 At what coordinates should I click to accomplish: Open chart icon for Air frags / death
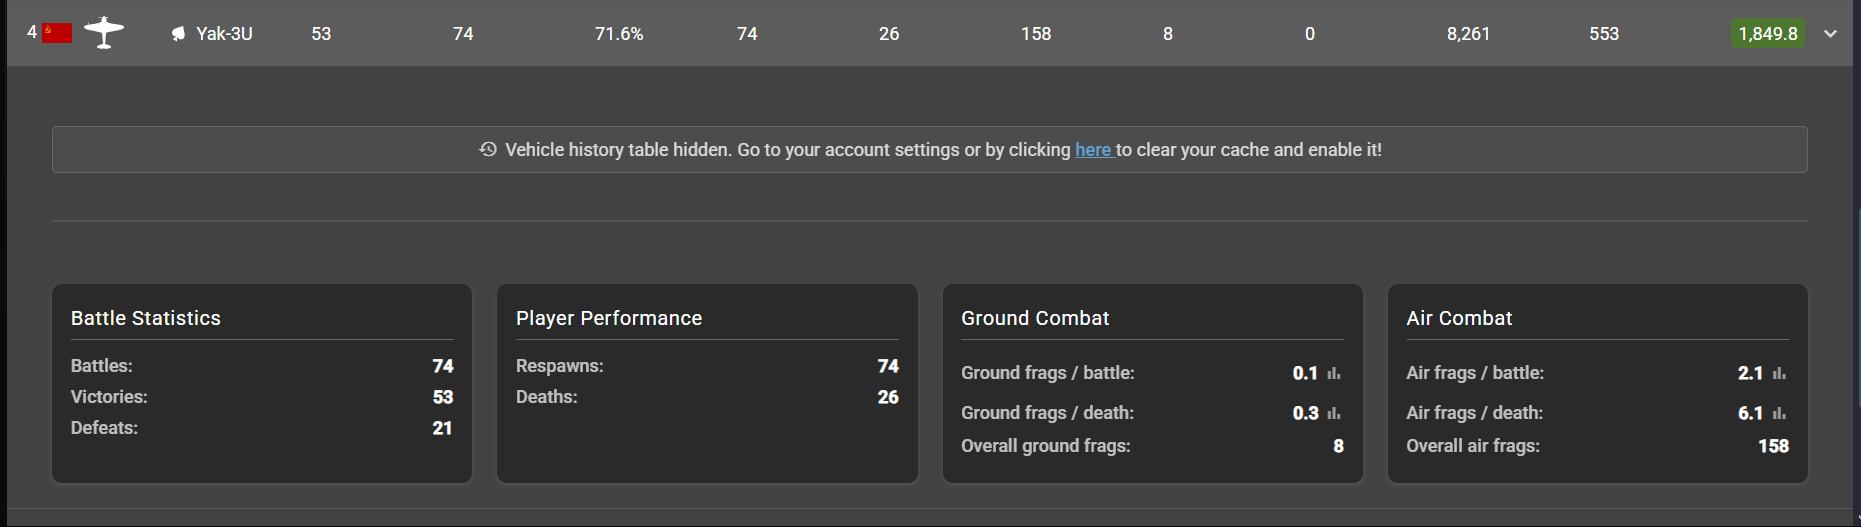pos(1779,413)
